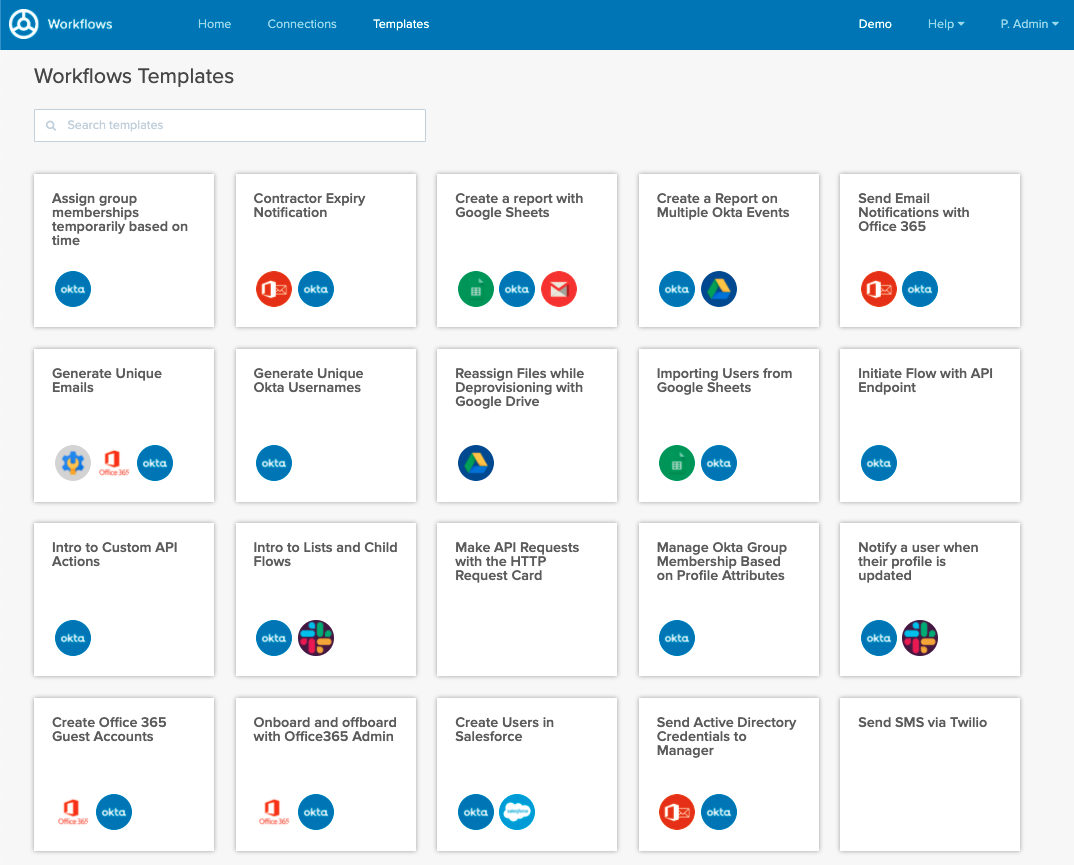Click Salesforce icon in Create Users card
Viewport: 1074px width, 865px height.
tap(517, 812)
